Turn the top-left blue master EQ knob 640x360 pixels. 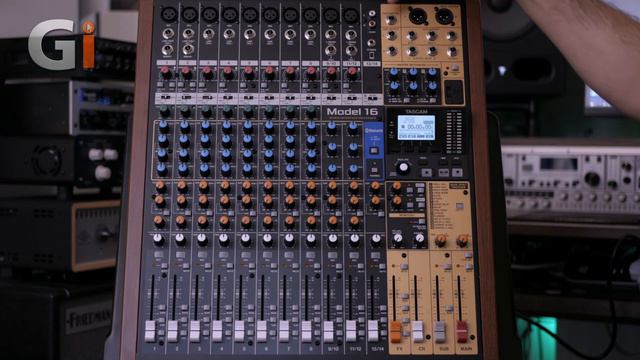394,73
